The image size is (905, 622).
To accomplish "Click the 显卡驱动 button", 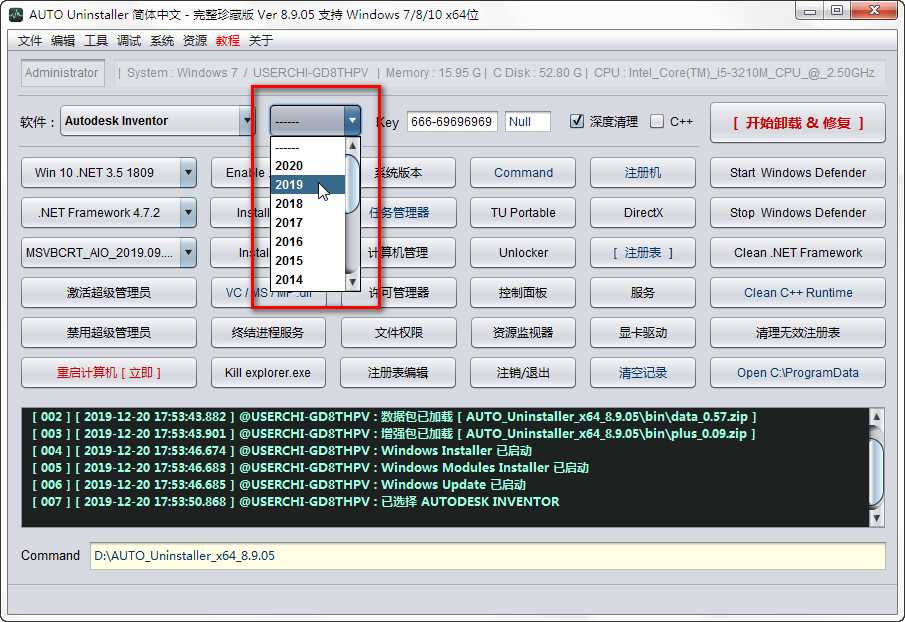I will pos(642,333).
